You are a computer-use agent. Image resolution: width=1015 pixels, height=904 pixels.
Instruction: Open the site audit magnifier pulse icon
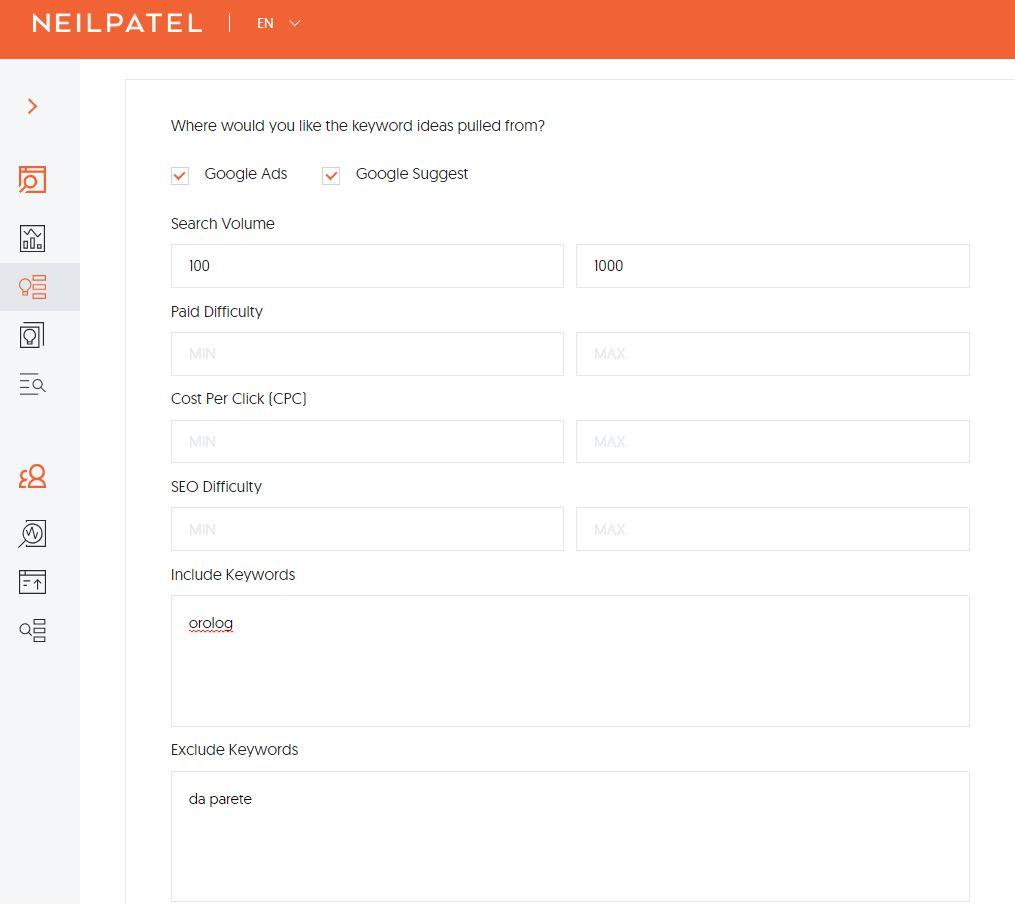click(32, 534)
